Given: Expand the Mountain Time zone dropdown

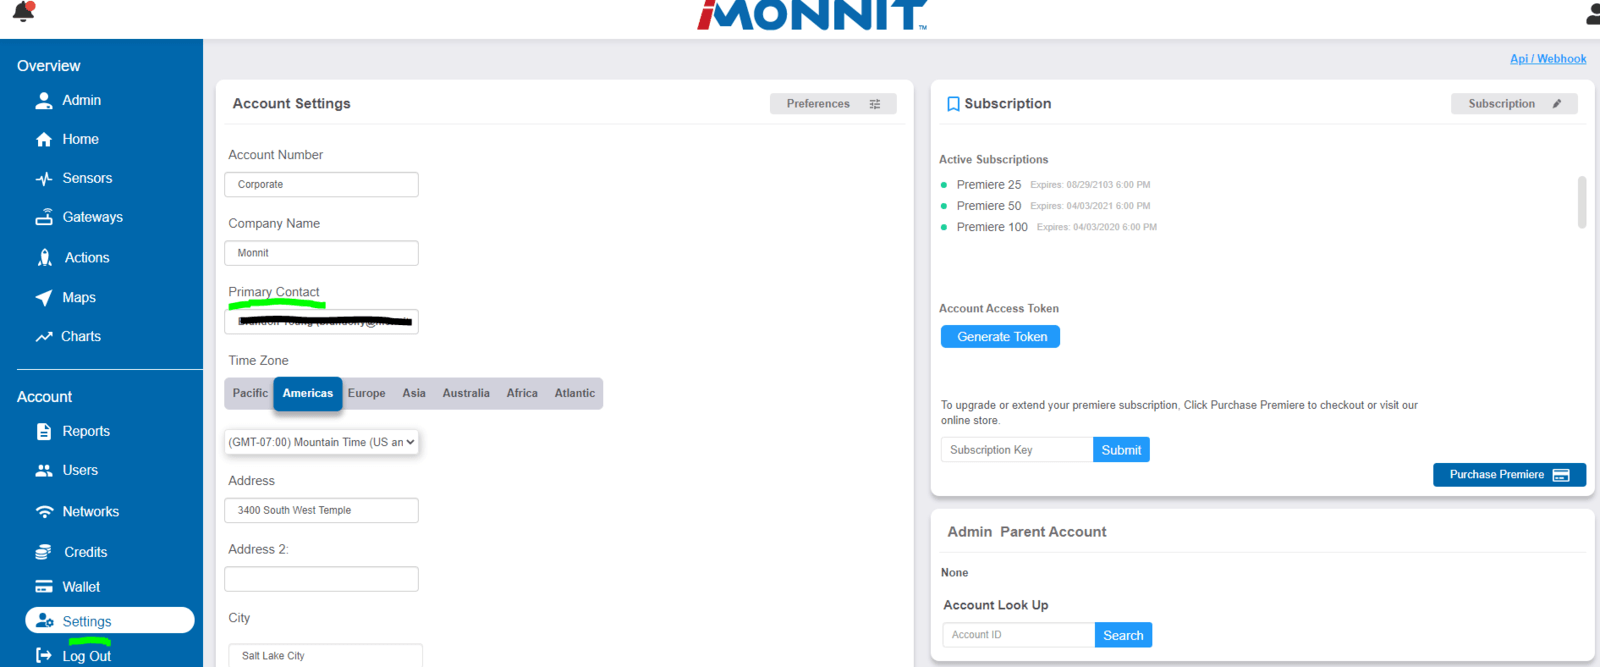Looking at the screenshot, I should pyautogui.click(x=321, y=442).
